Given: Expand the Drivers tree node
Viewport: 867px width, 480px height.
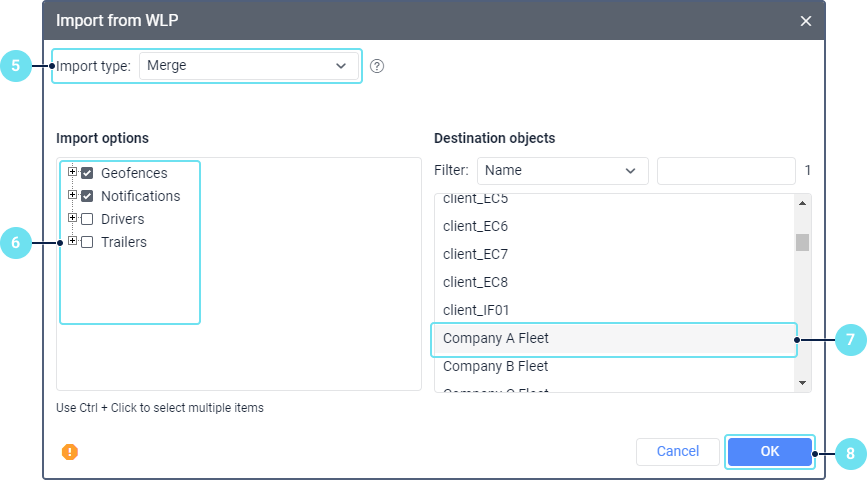Looking at the screenshot, I should coord(72,218).
